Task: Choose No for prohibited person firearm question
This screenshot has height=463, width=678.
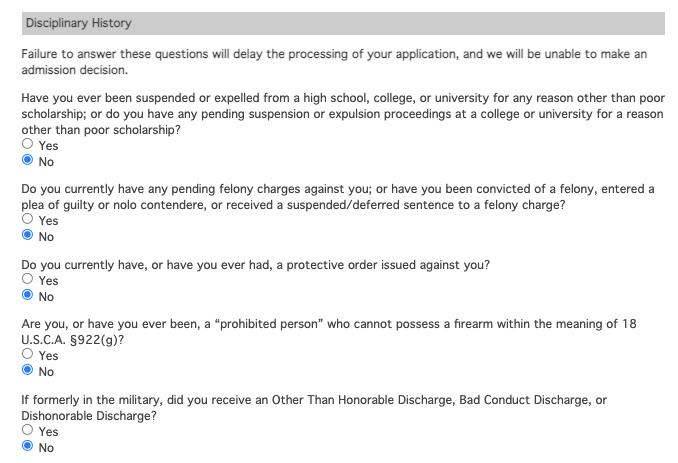Action: [27, 372]
